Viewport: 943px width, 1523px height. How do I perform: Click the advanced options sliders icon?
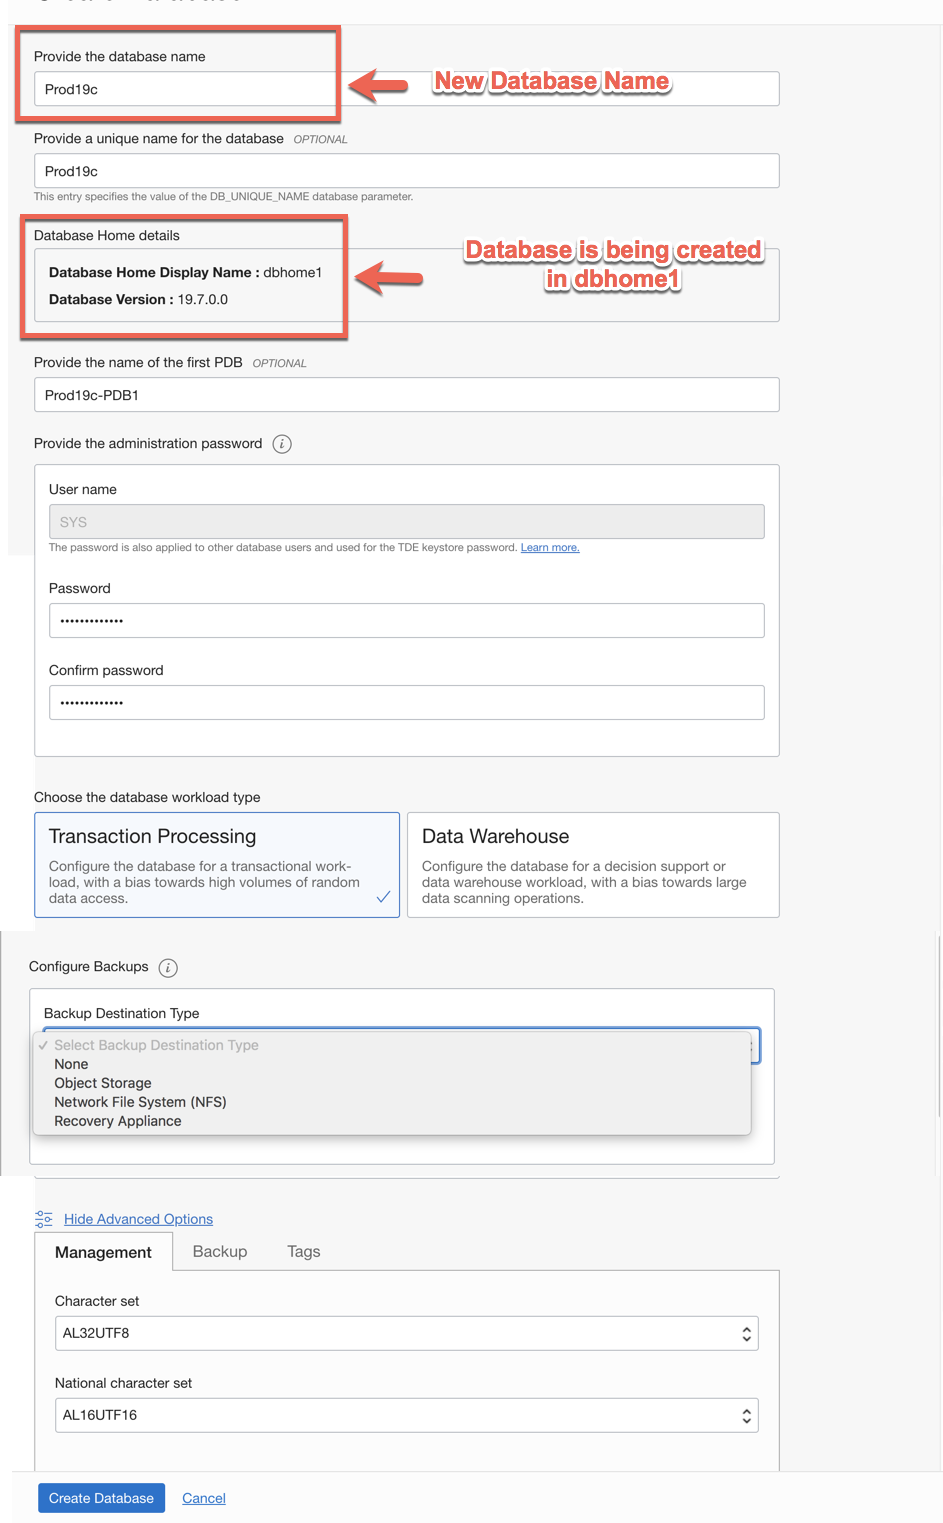click(x=44, y=1219)
